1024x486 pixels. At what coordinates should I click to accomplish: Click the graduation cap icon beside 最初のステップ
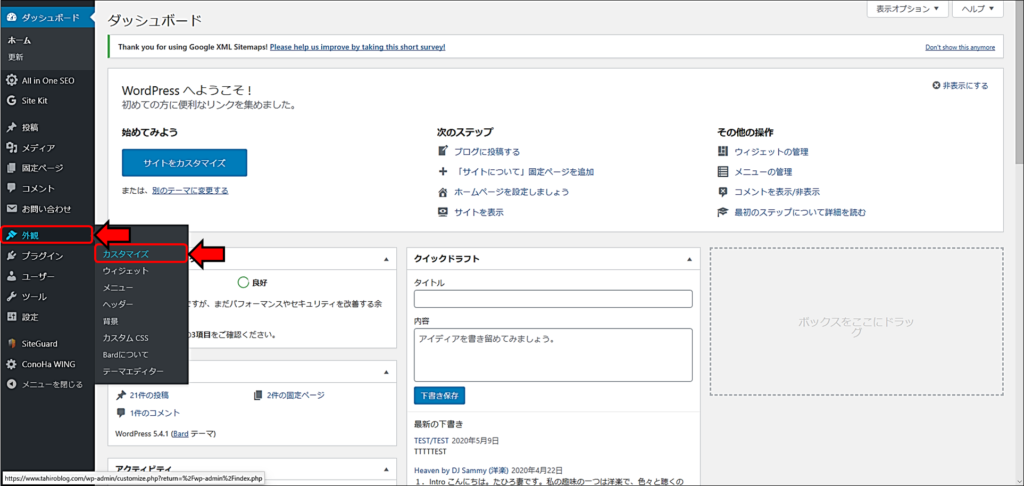[x=722, y=212]
